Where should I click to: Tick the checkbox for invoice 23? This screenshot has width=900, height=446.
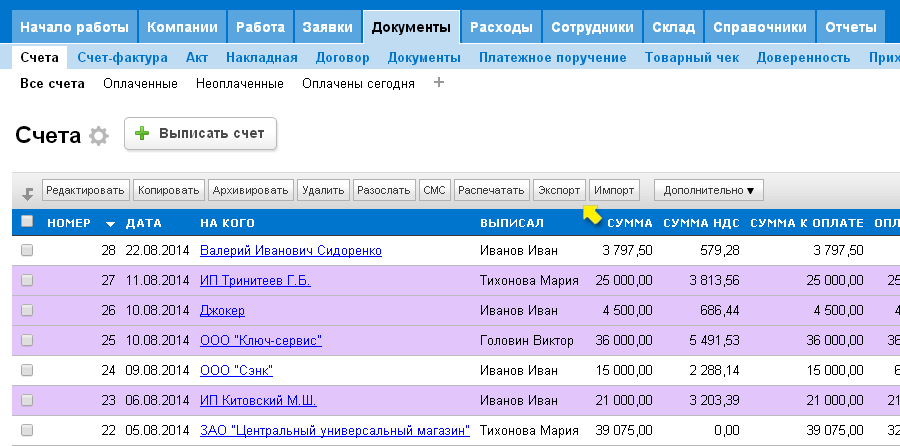click(x=27, y=400)
